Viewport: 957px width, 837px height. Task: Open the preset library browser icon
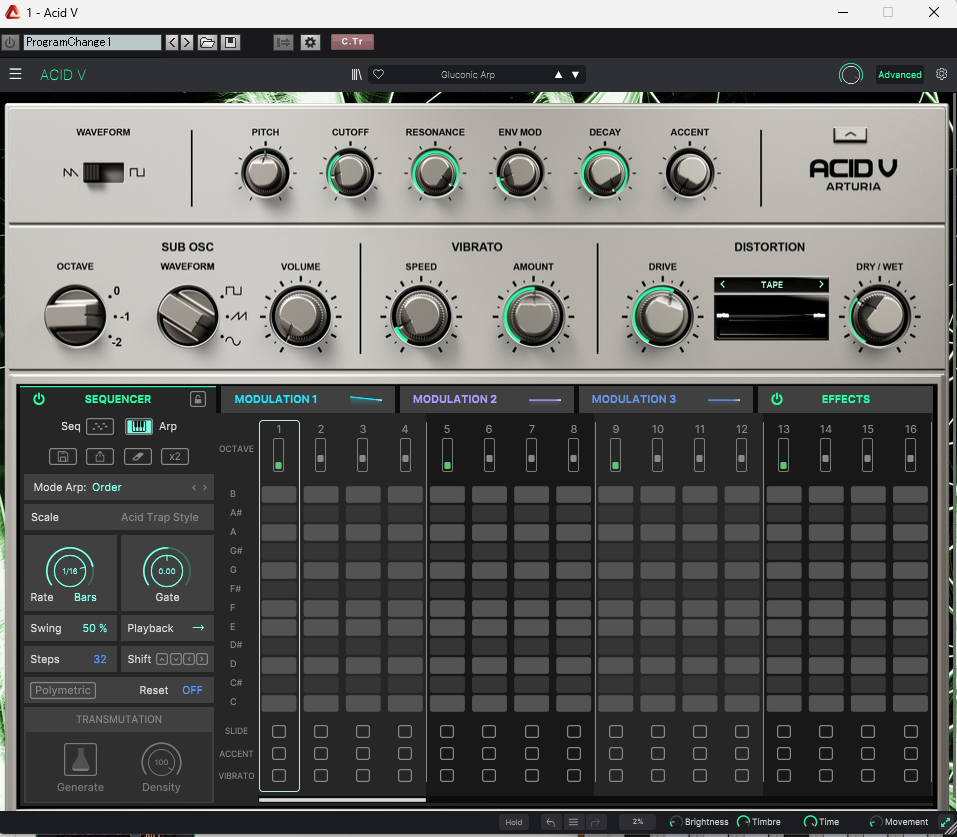(x=357, y=74)
